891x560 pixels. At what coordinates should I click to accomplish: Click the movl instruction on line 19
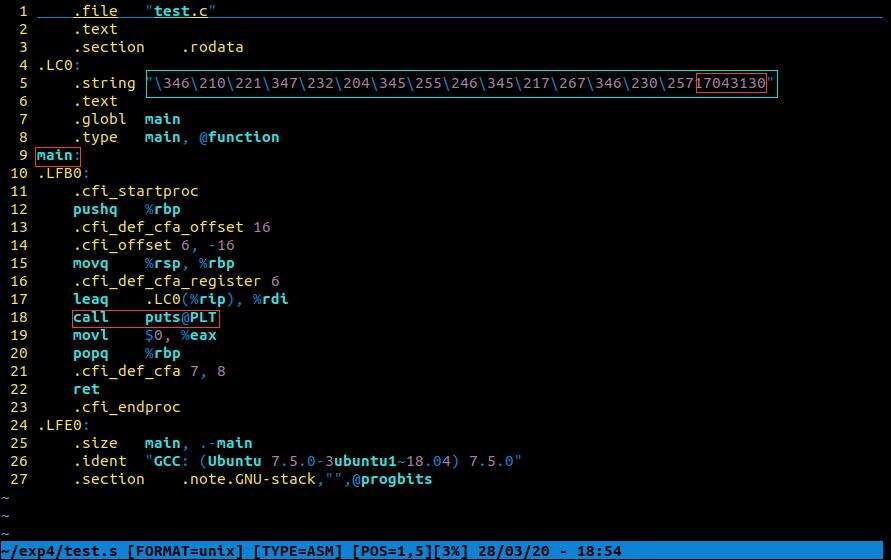[x=90, y=335]
